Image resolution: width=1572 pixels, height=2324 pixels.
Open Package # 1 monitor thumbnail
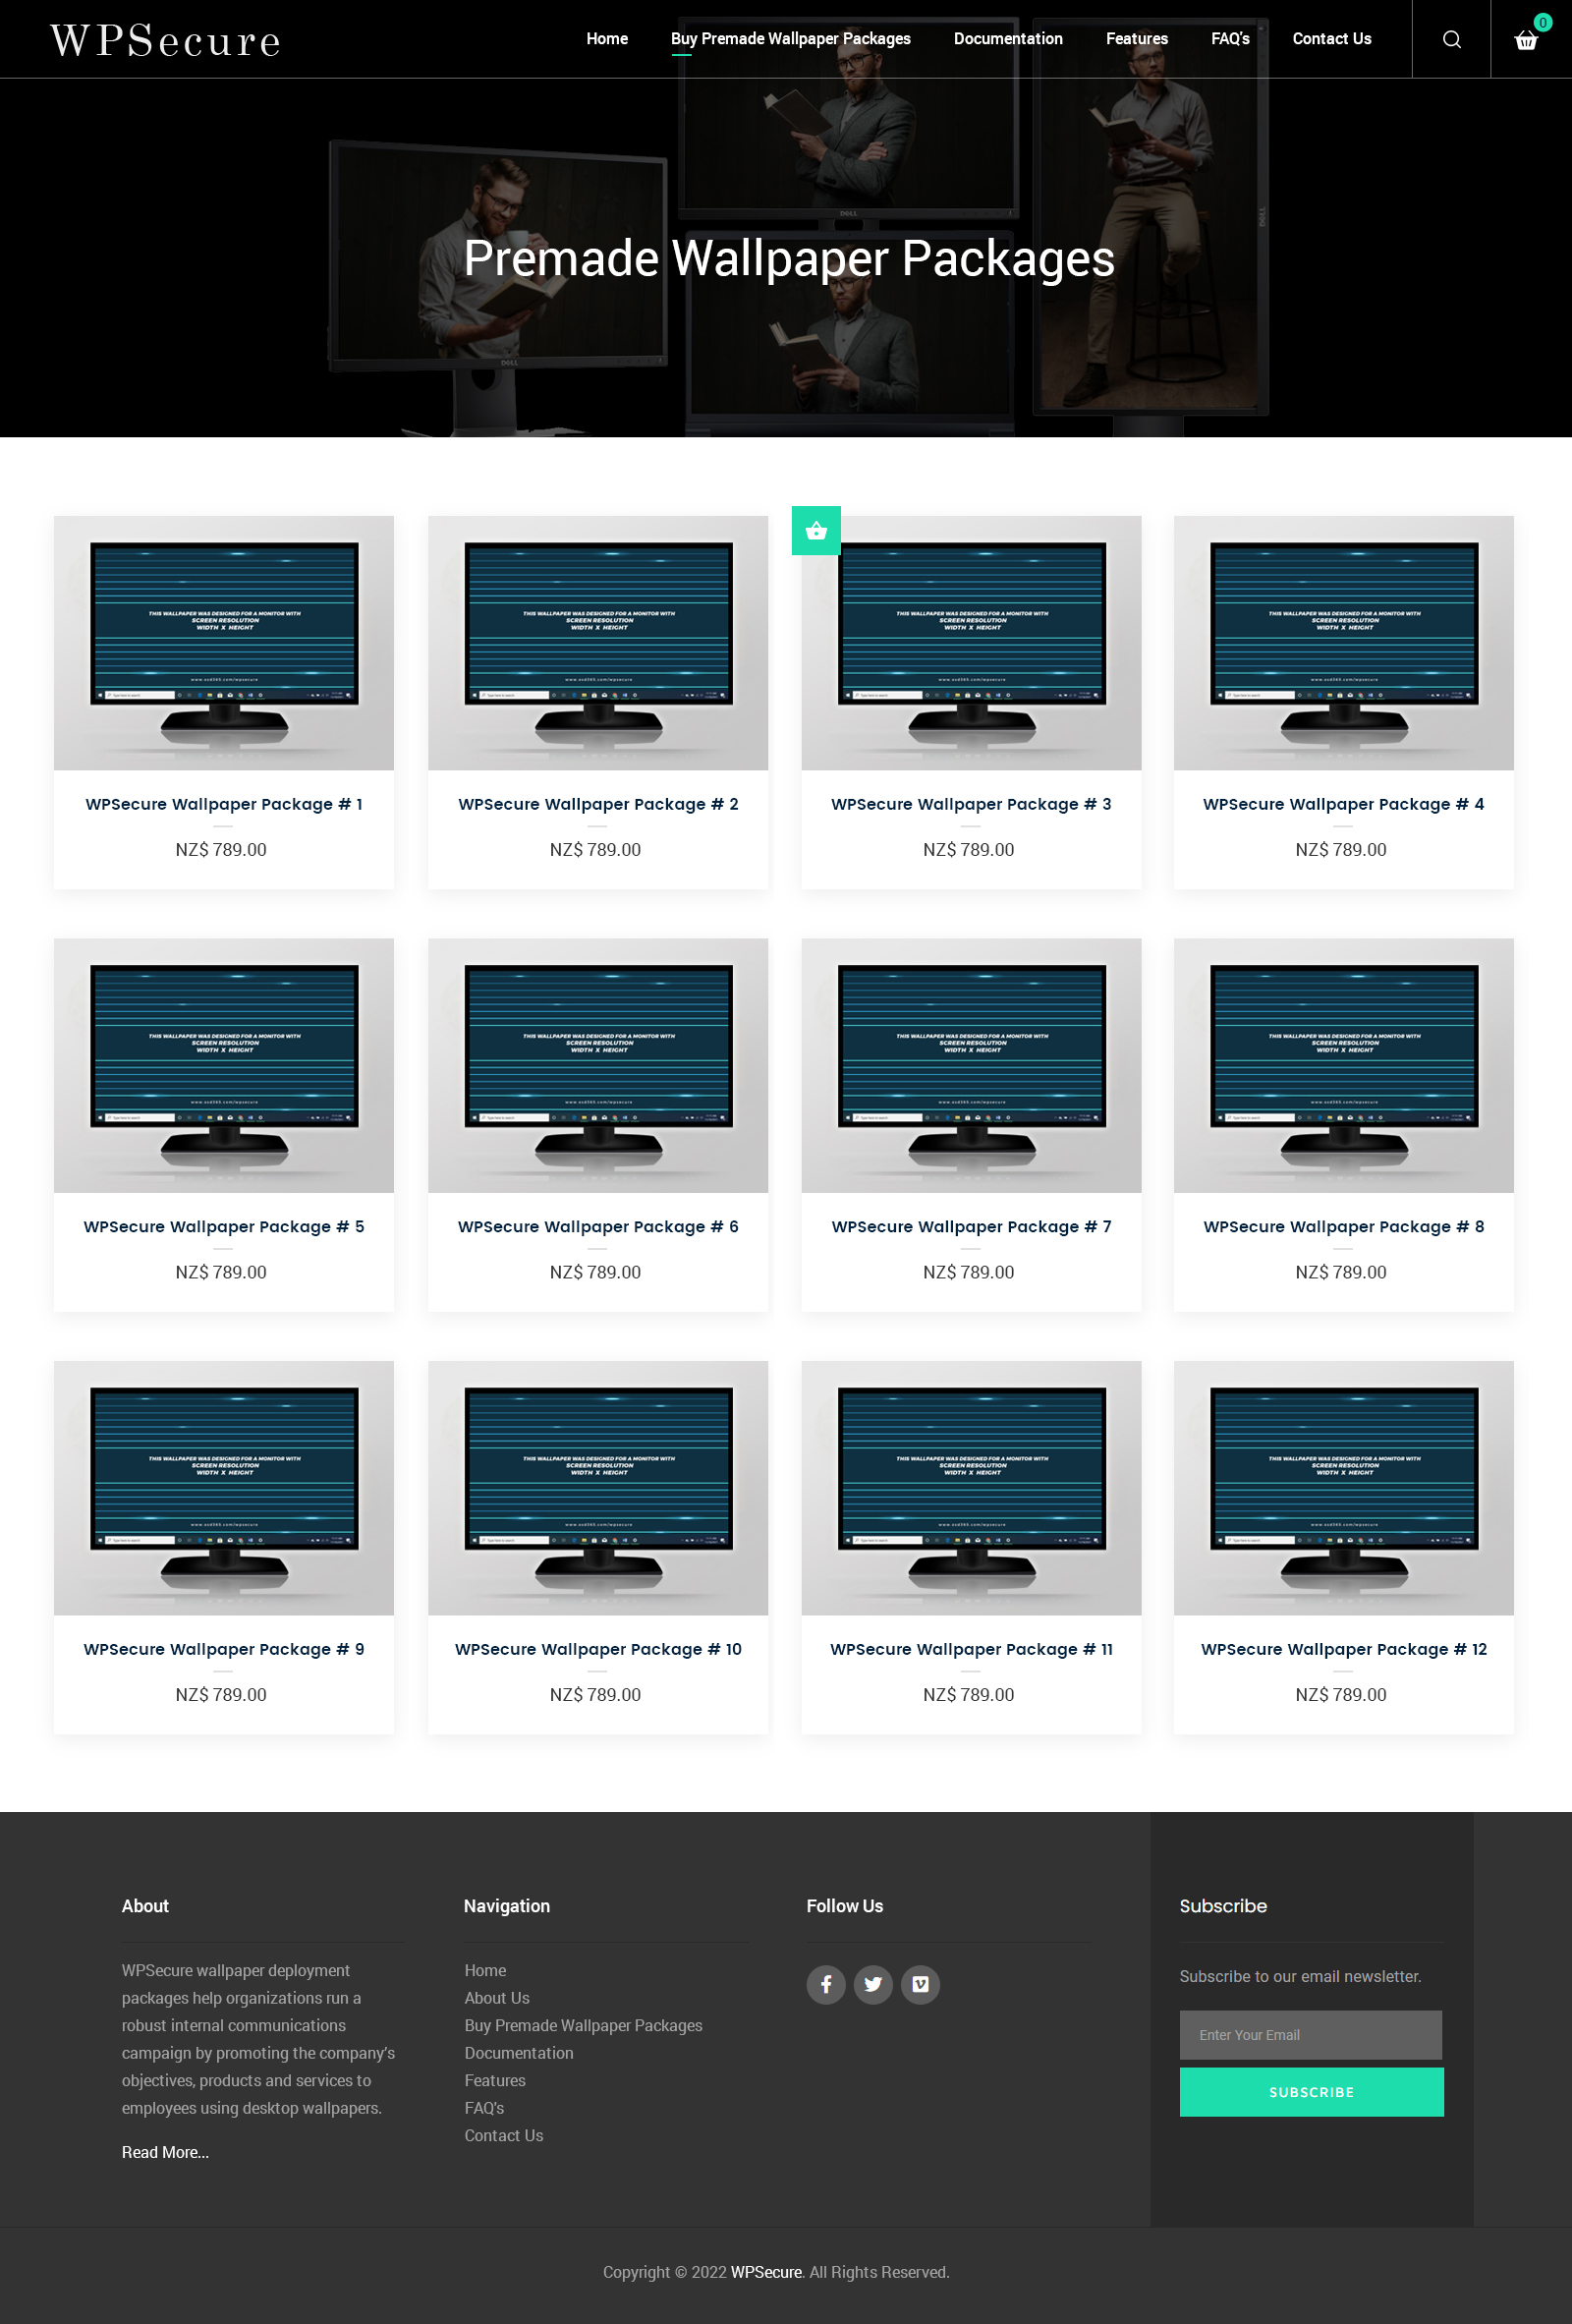[x=224, y=643]
